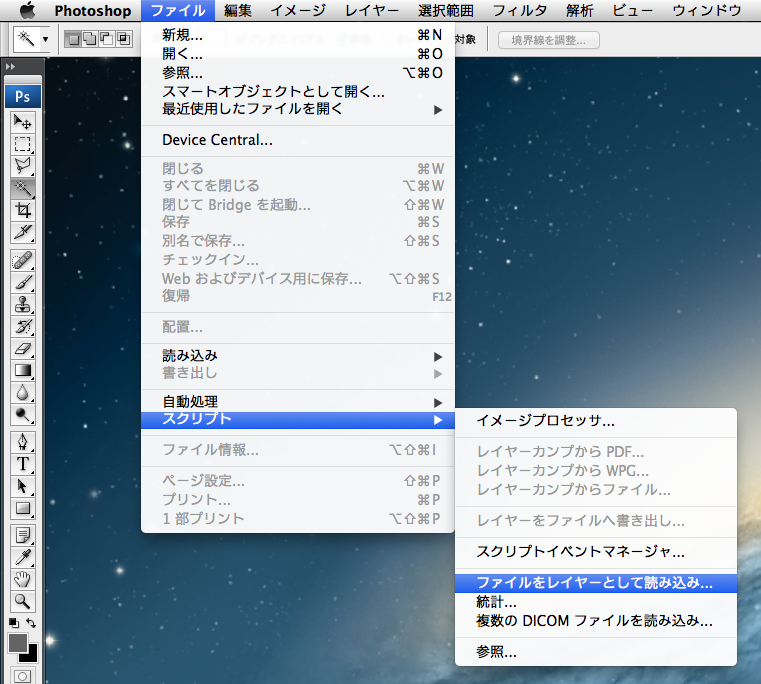Select the Rectangular Marquee tool
The image size is (761, 684).
[x=22, y=144]
